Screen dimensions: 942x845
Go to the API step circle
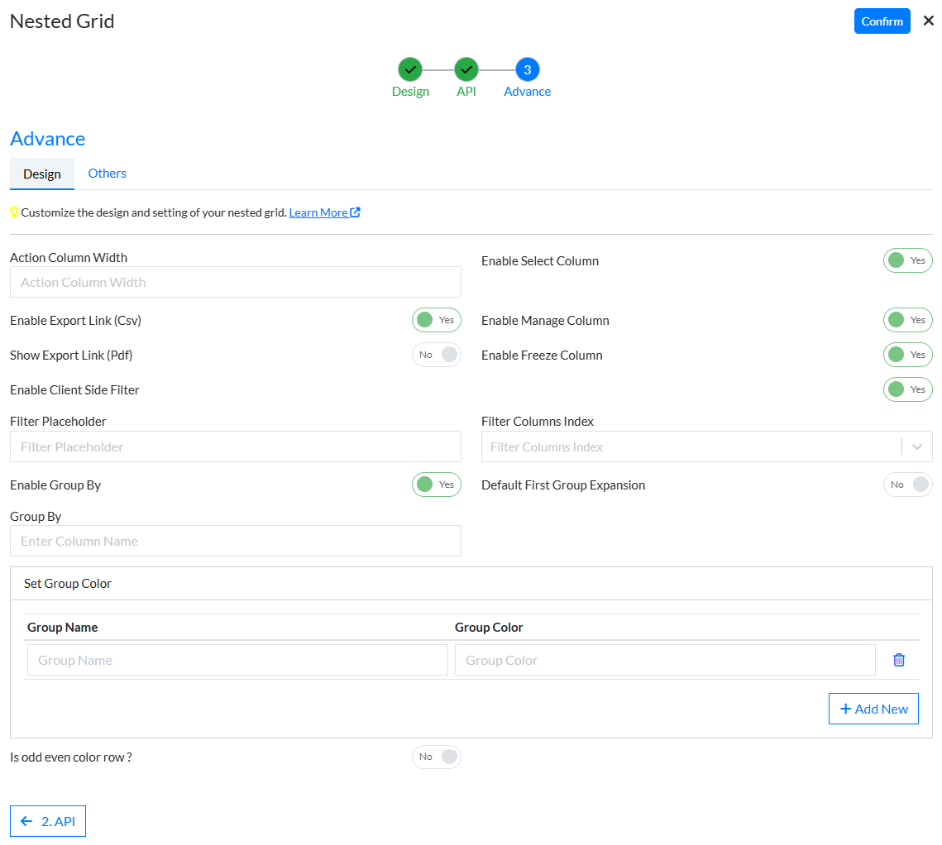pos(466,69)
